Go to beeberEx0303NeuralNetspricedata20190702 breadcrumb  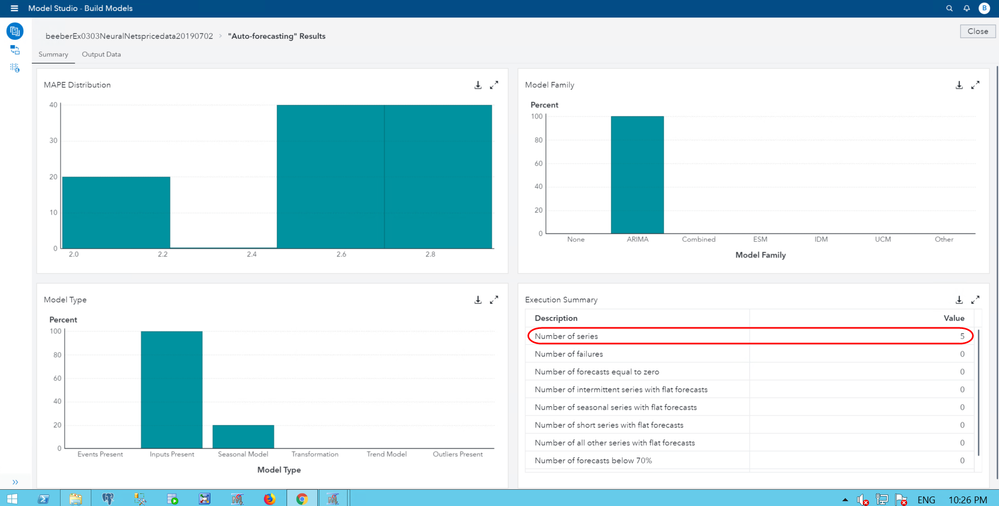point(129,36)
